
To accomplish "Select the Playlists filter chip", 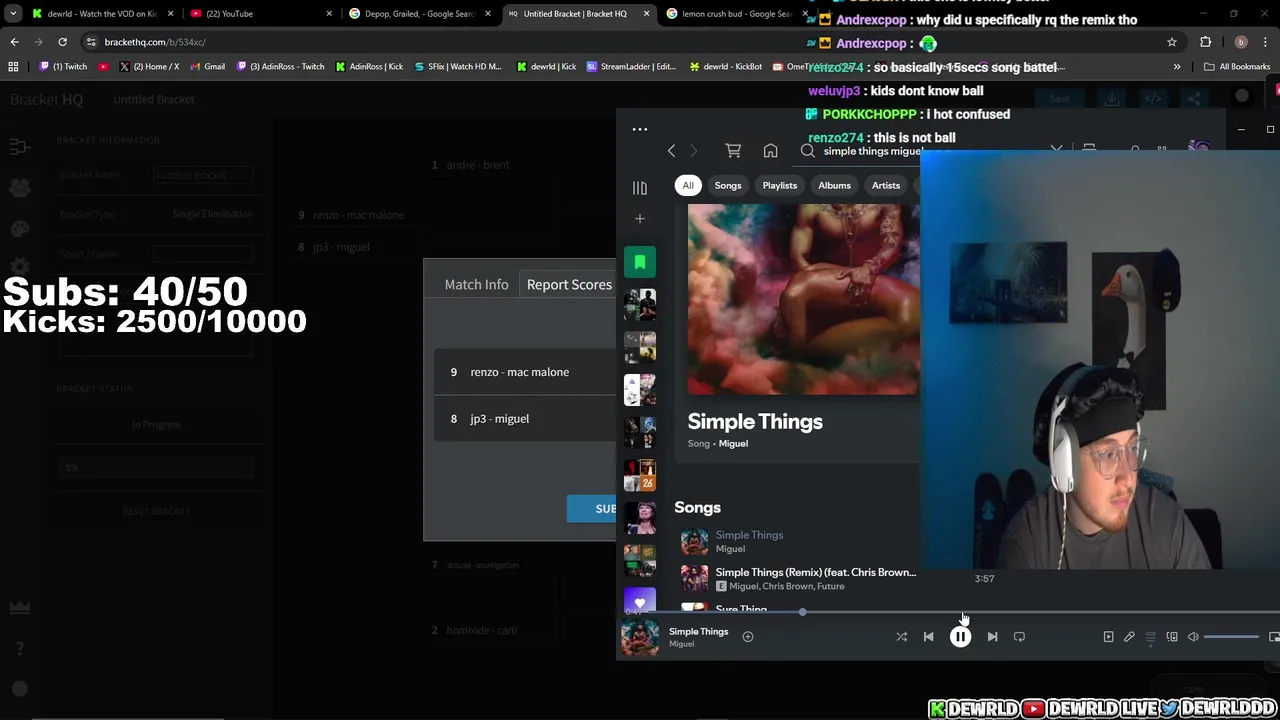I will tap(780, 185).
